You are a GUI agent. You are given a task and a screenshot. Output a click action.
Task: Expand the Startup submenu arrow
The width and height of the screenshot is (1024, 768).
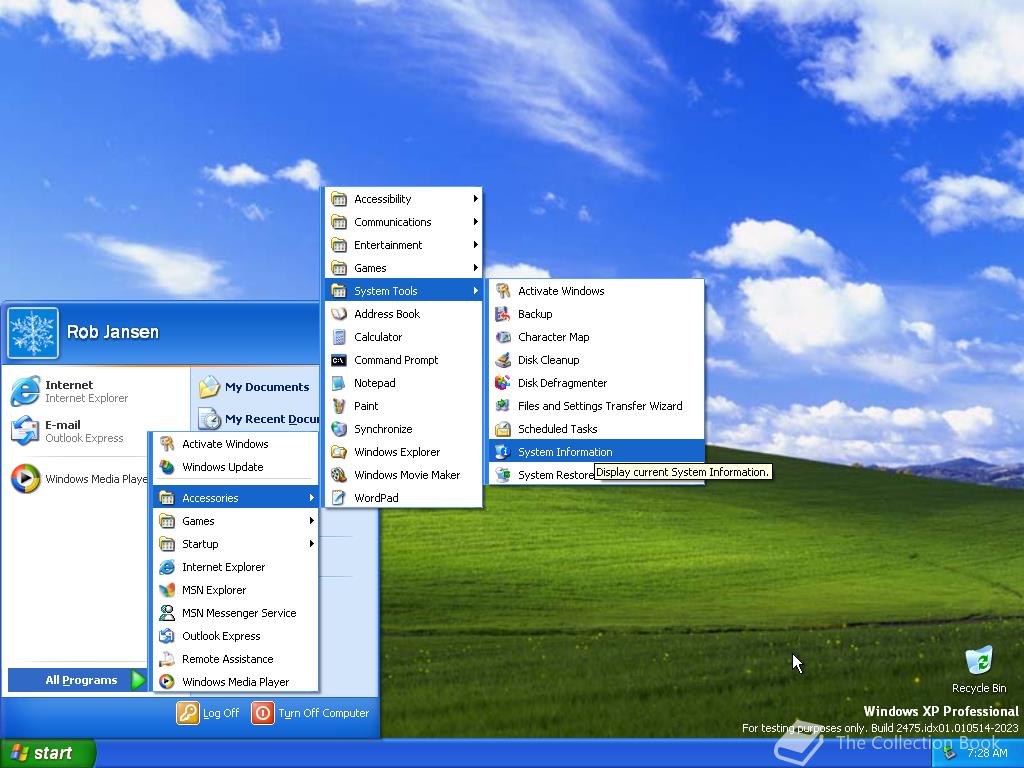312,544
